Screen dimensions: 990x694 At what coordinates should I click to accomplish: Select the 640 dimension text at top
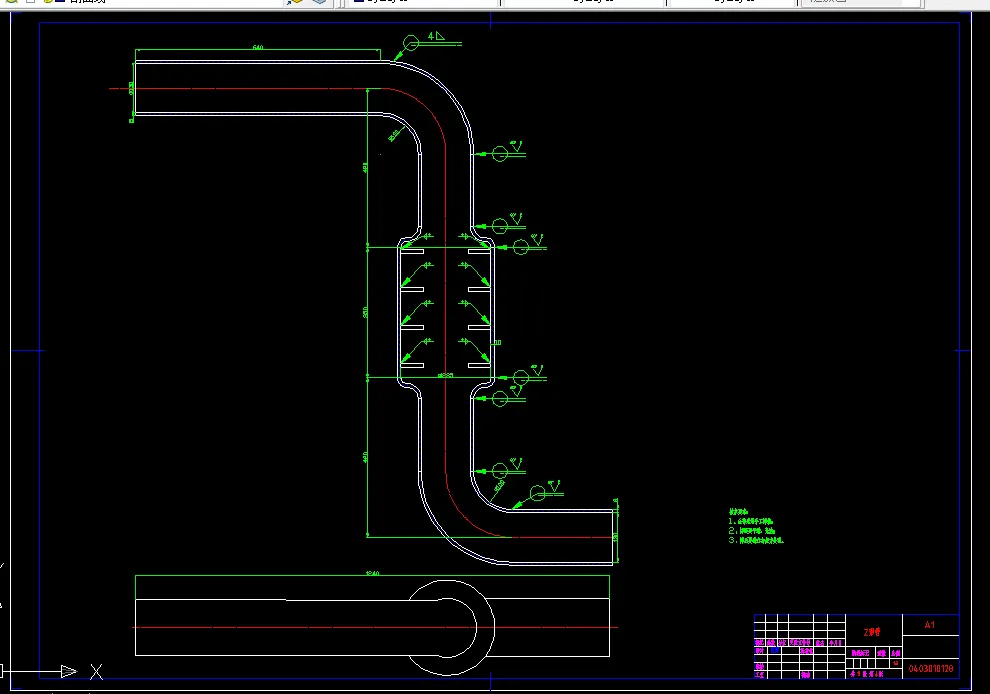pyautogui.click(x=258, y=47)
